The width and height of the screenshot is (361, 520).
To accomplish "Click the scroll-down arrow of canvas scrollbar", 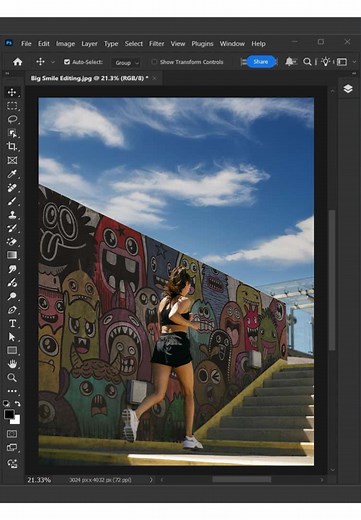I will pyautogui.click(x=332, y=470).
